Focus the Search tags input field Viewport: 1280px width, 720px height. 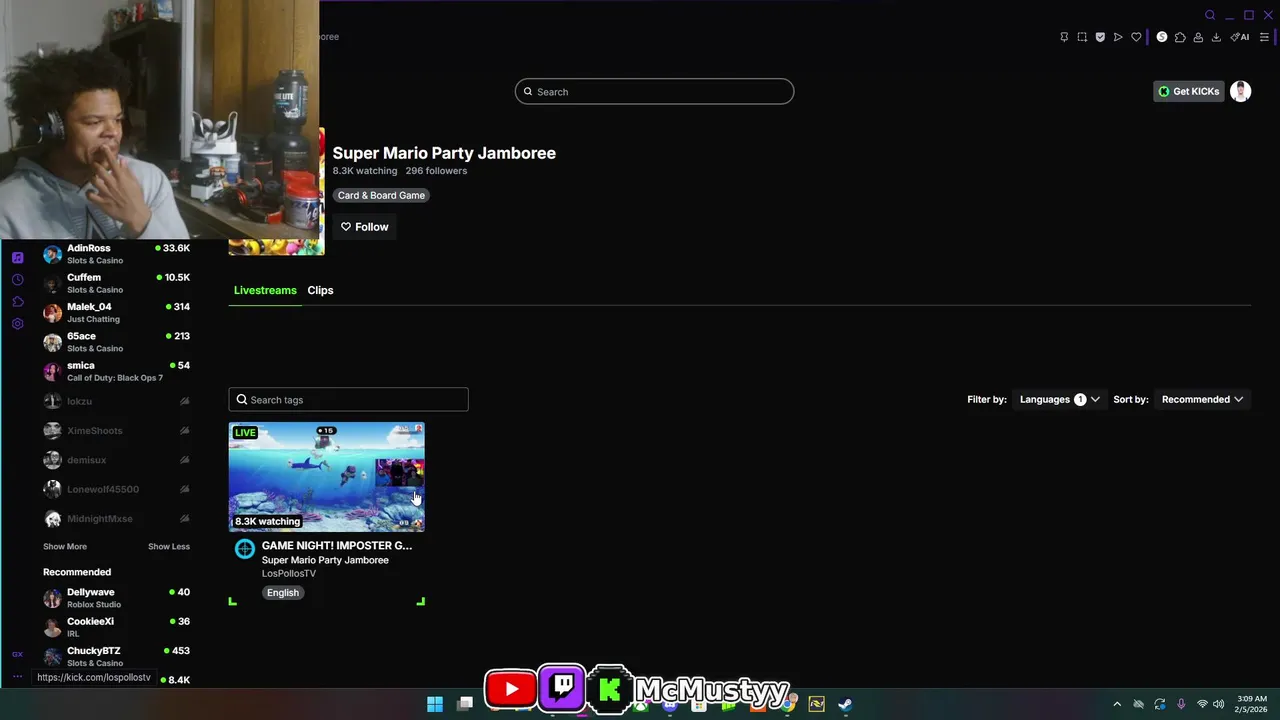pyautogui.click(x=348, y=399)
